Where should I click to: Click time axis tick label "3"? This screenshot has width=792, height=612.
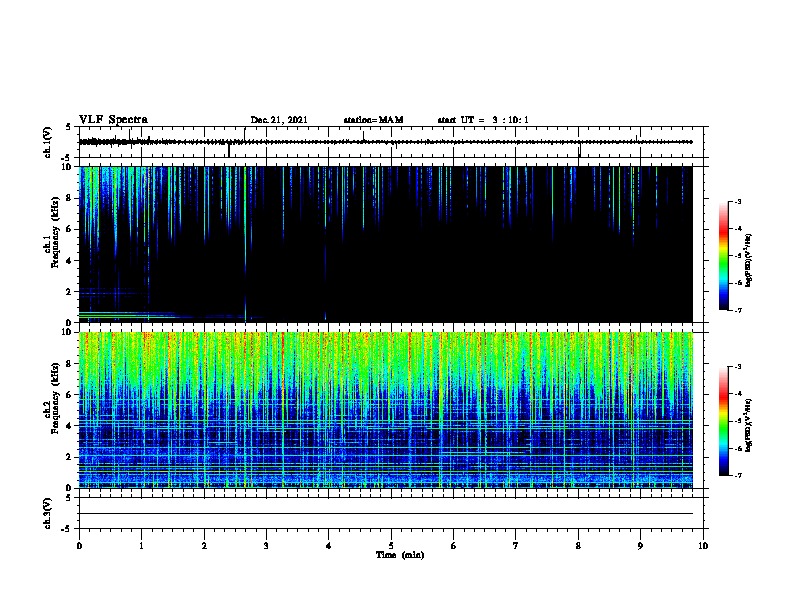266,546
